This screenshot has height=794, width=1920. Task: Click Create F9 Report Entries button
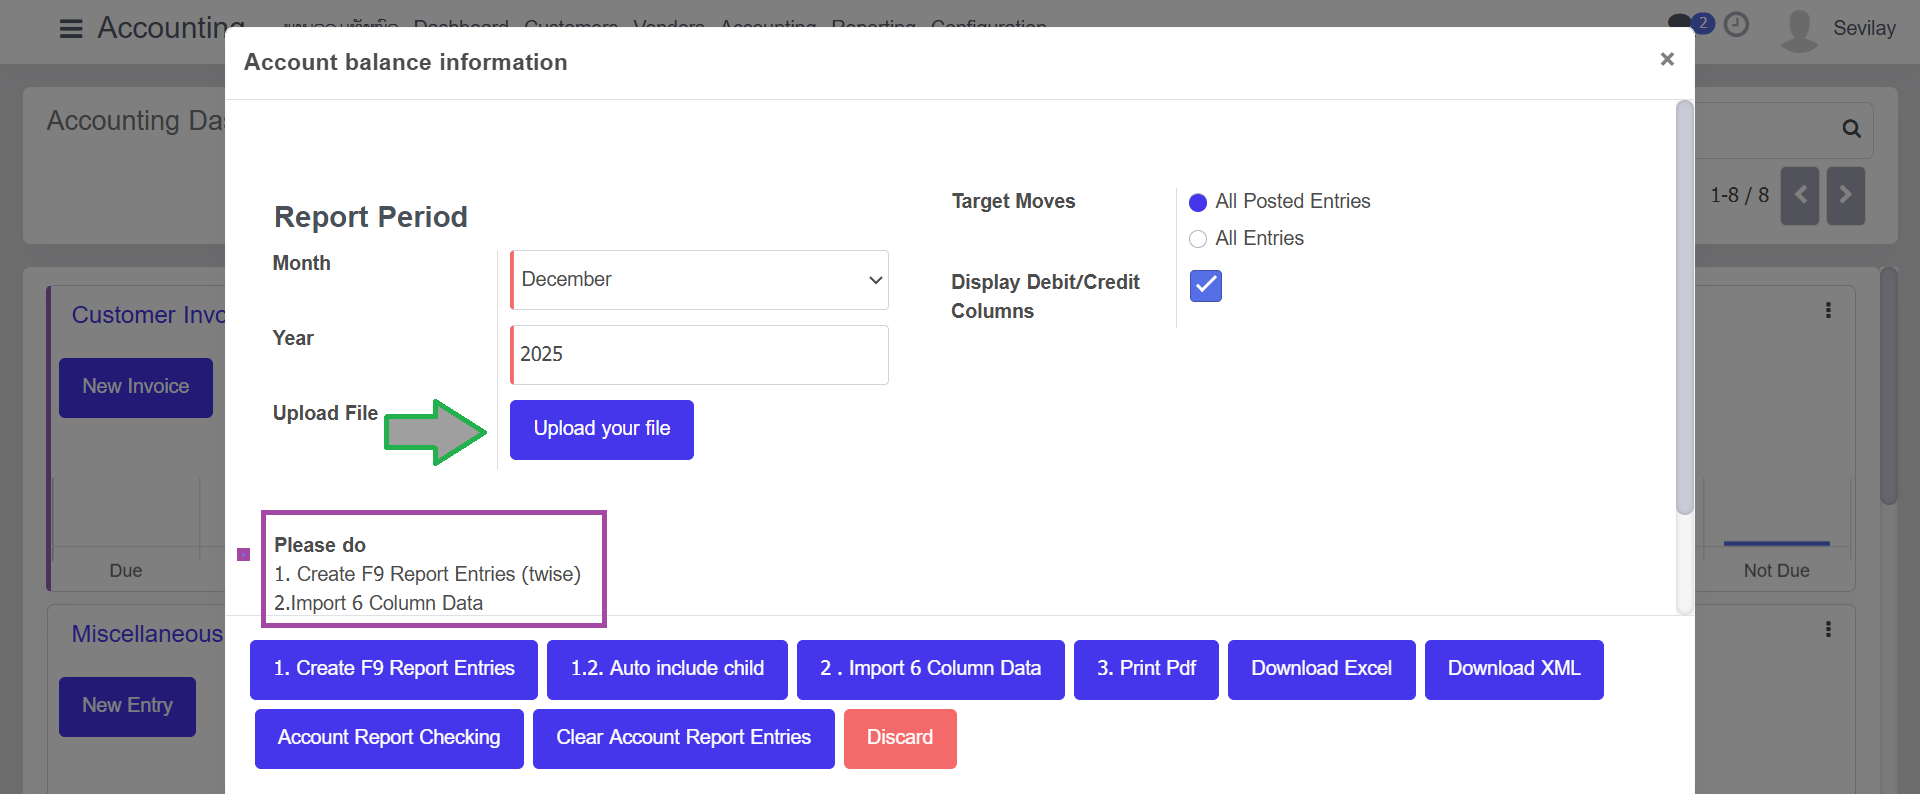pos(393,669)
